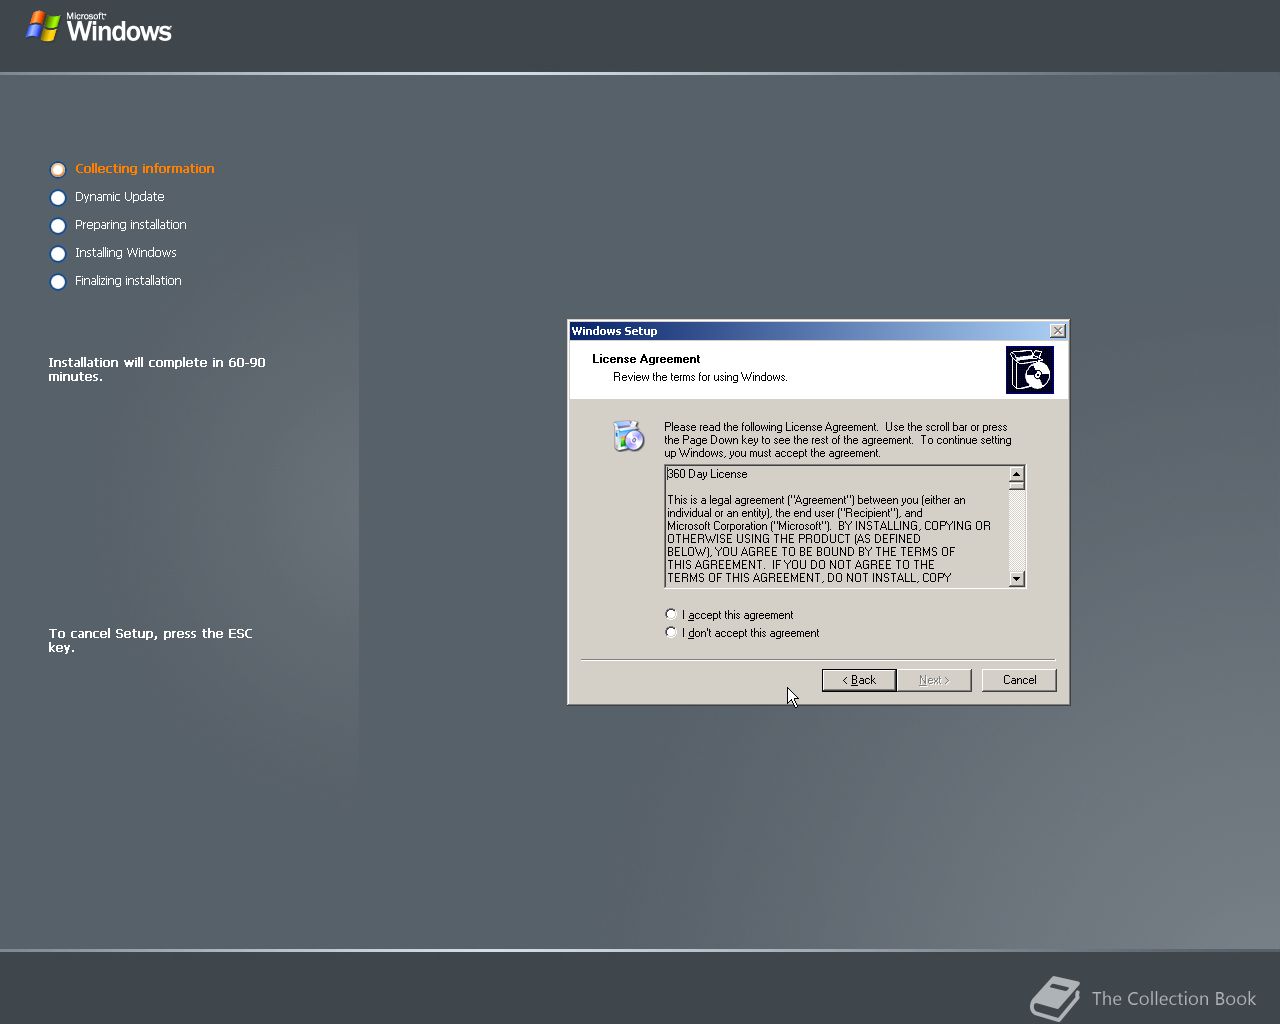Click the Dynamic Update step bullet
The width and height of the screenshot is (1280, 1024).
pos(58,198)
